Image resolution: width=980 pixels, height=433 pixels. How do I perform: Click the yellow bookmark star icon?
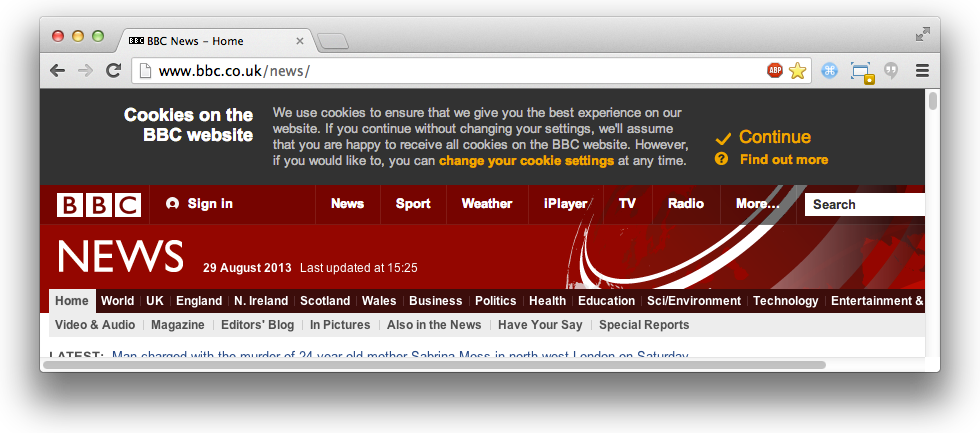(797, 70)
